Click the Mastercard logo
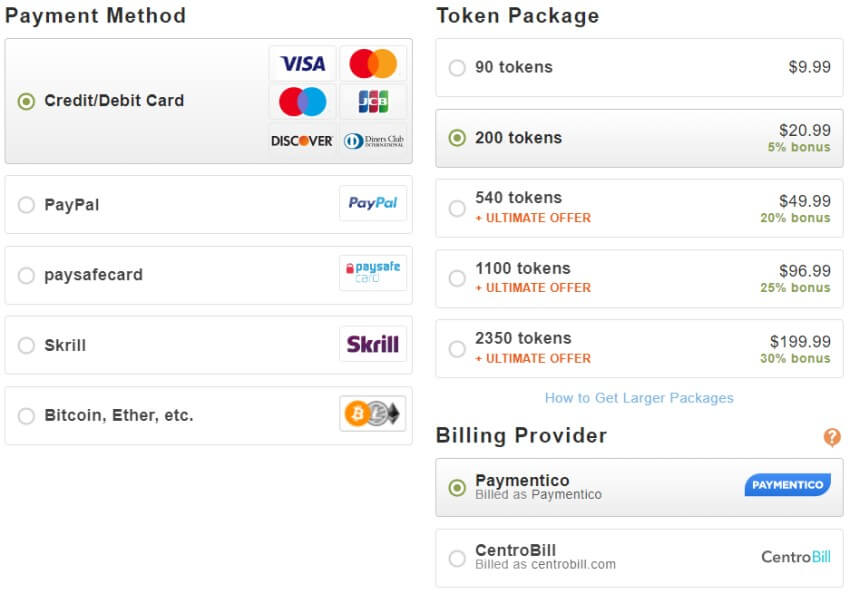 [373, 64]
